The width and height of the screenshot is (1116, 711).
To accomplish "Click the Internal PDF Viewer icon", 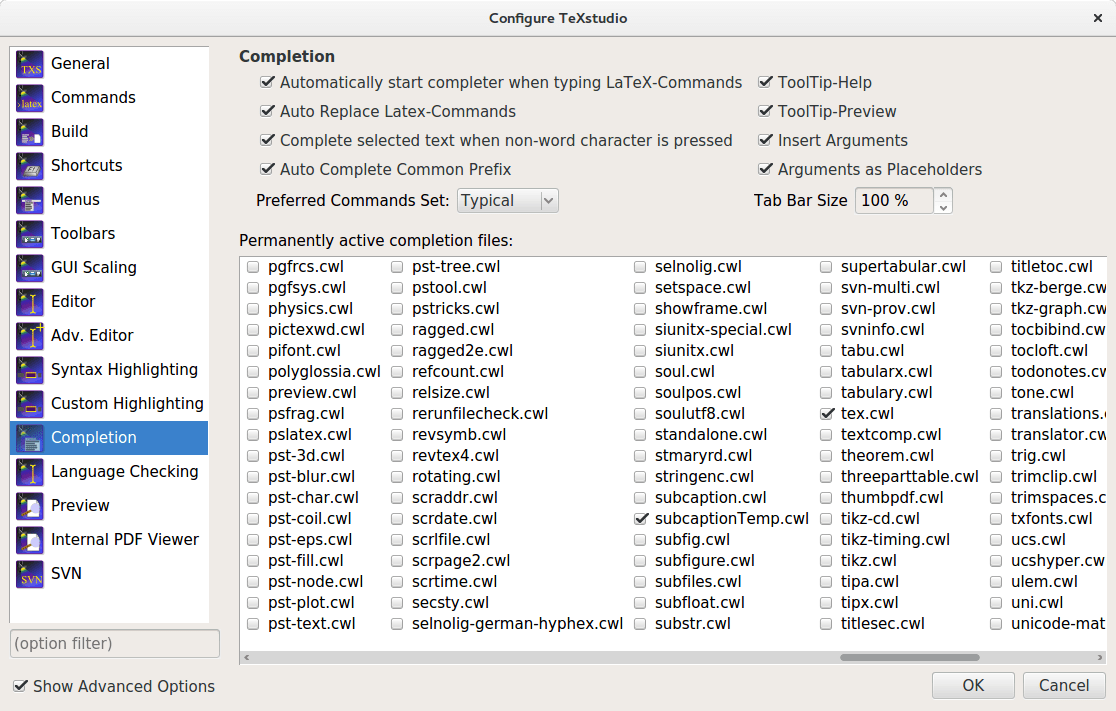I will [x=30, y=540].
